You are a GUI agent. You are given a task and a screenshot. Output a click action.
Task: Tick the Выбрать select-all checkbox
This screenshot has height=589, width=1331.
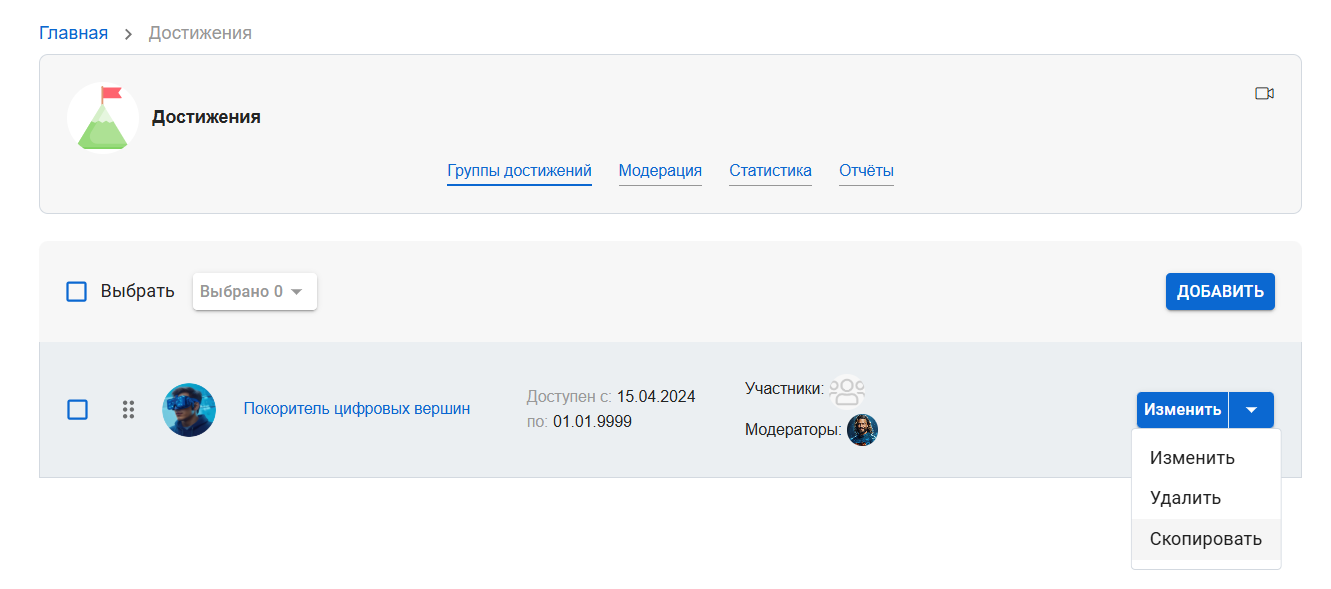click(77, 292)
